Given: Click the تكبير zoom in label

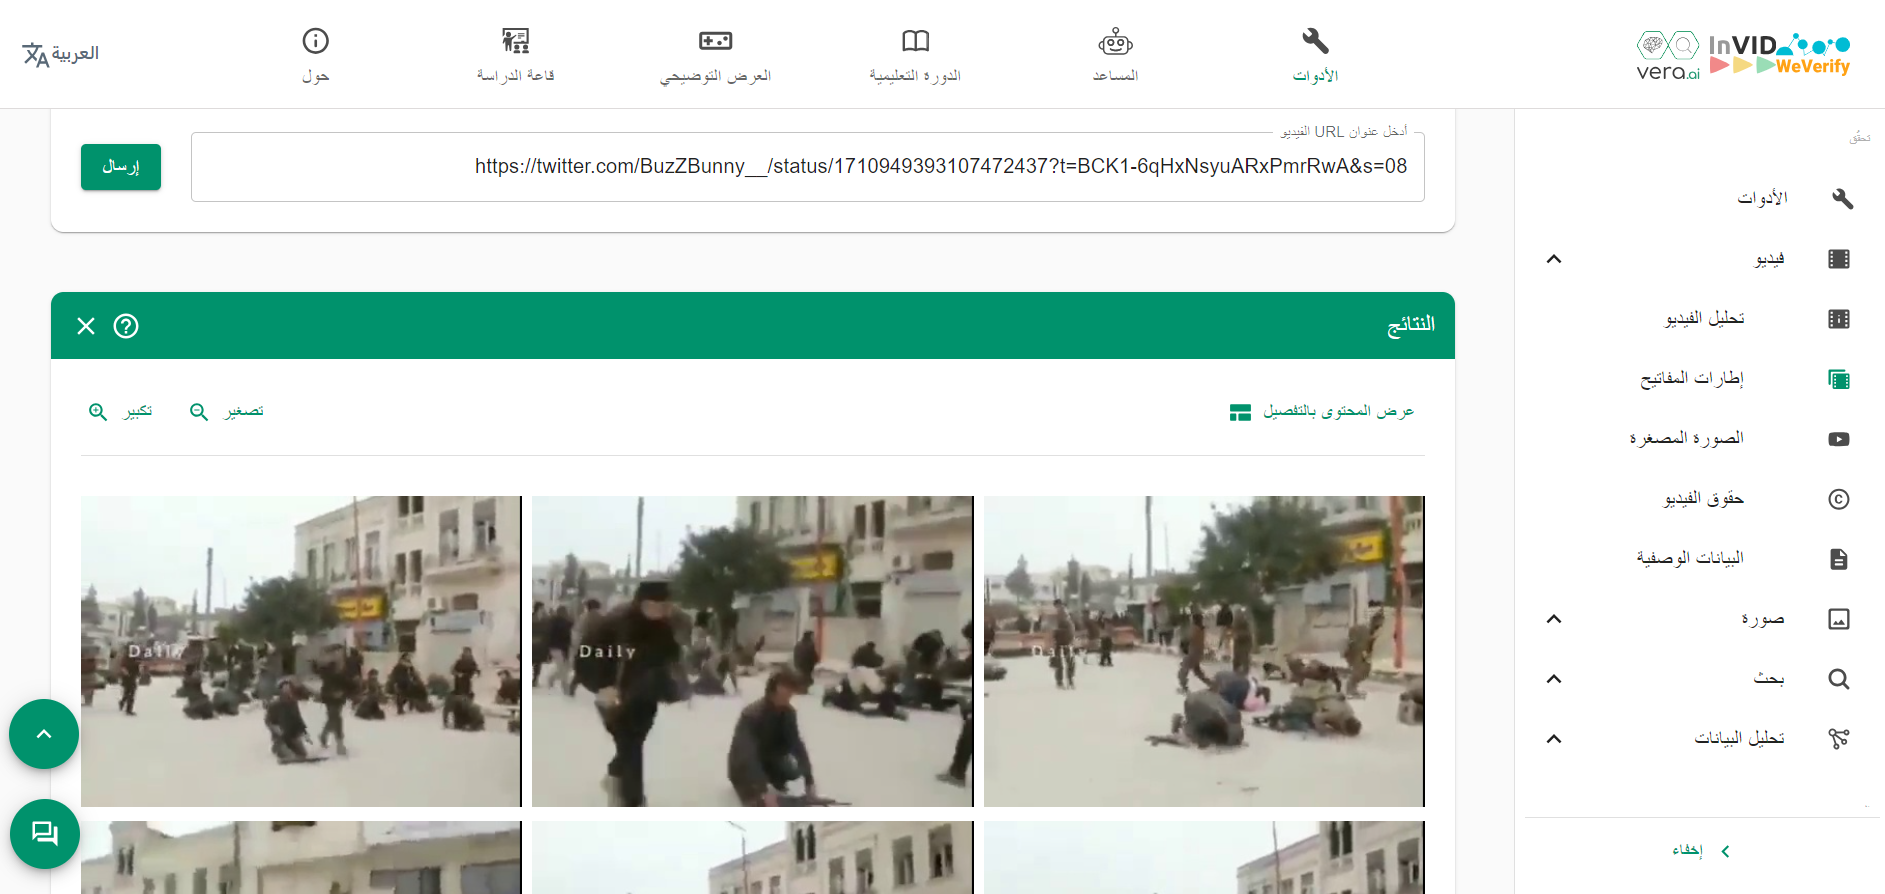Looking at the screenshot, I should (138, 411).
